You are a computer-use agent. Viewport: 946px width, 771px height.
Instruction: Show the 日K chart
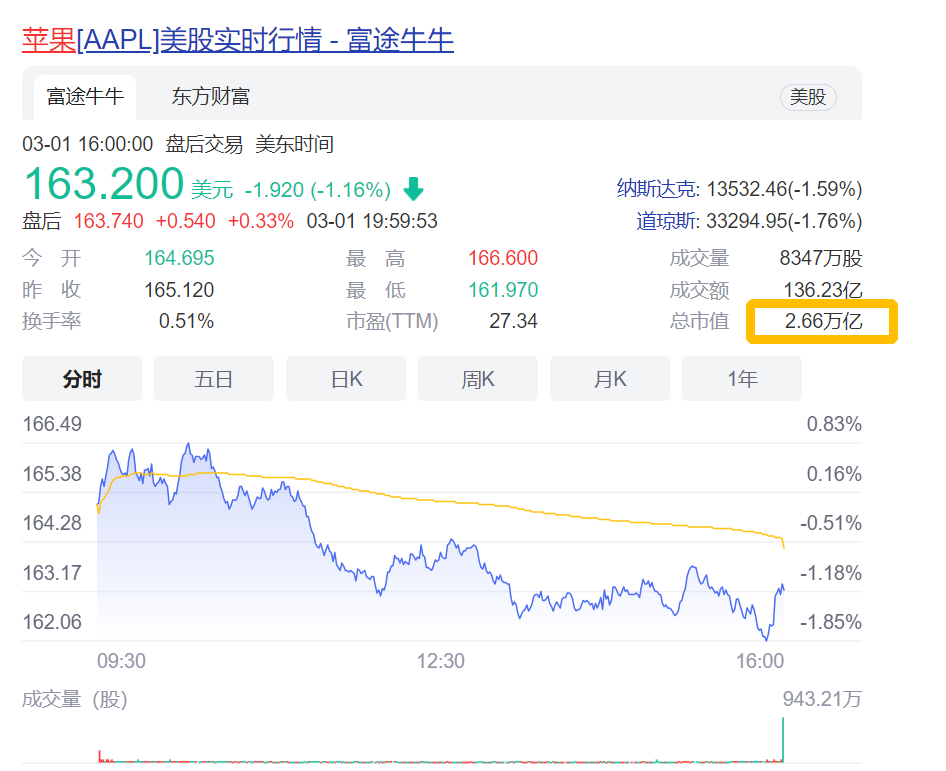346,379
